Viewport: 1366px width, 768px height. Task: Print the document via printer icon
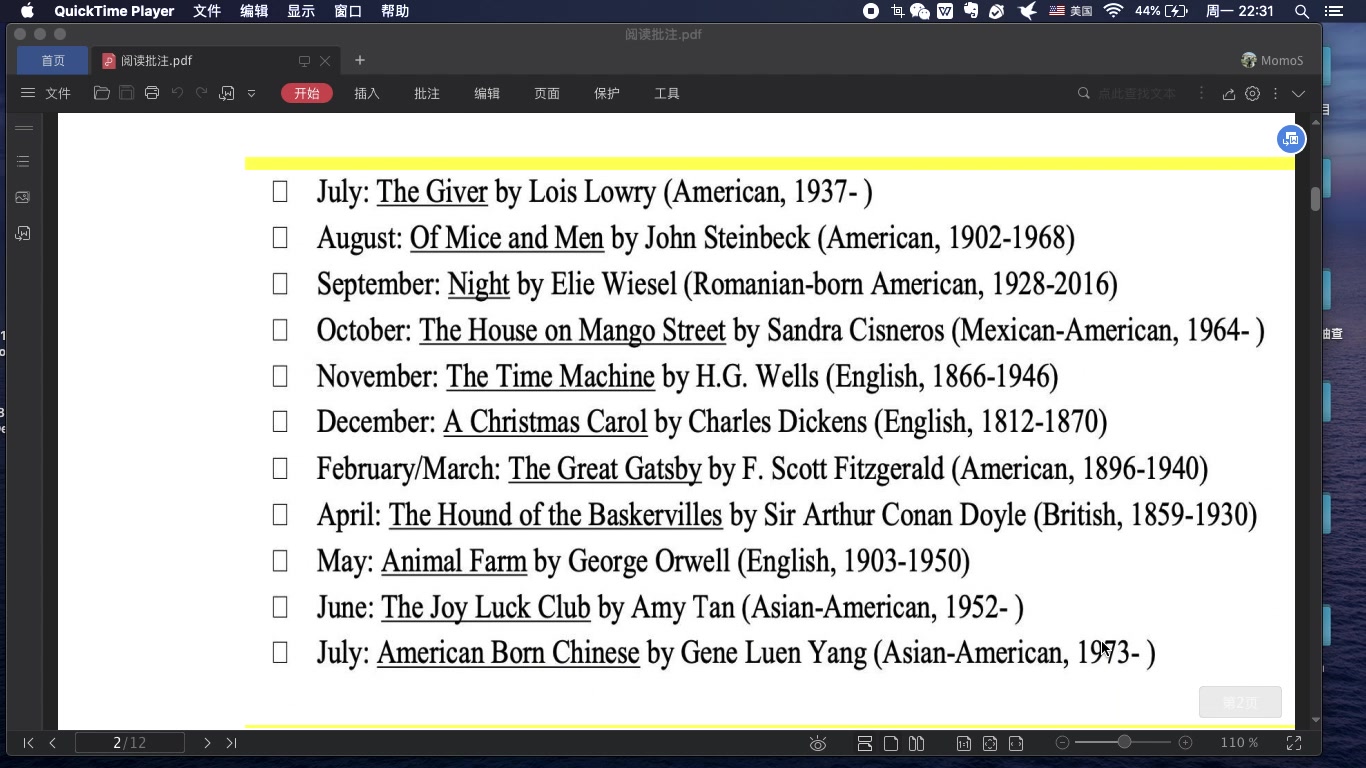pos(152,93)
